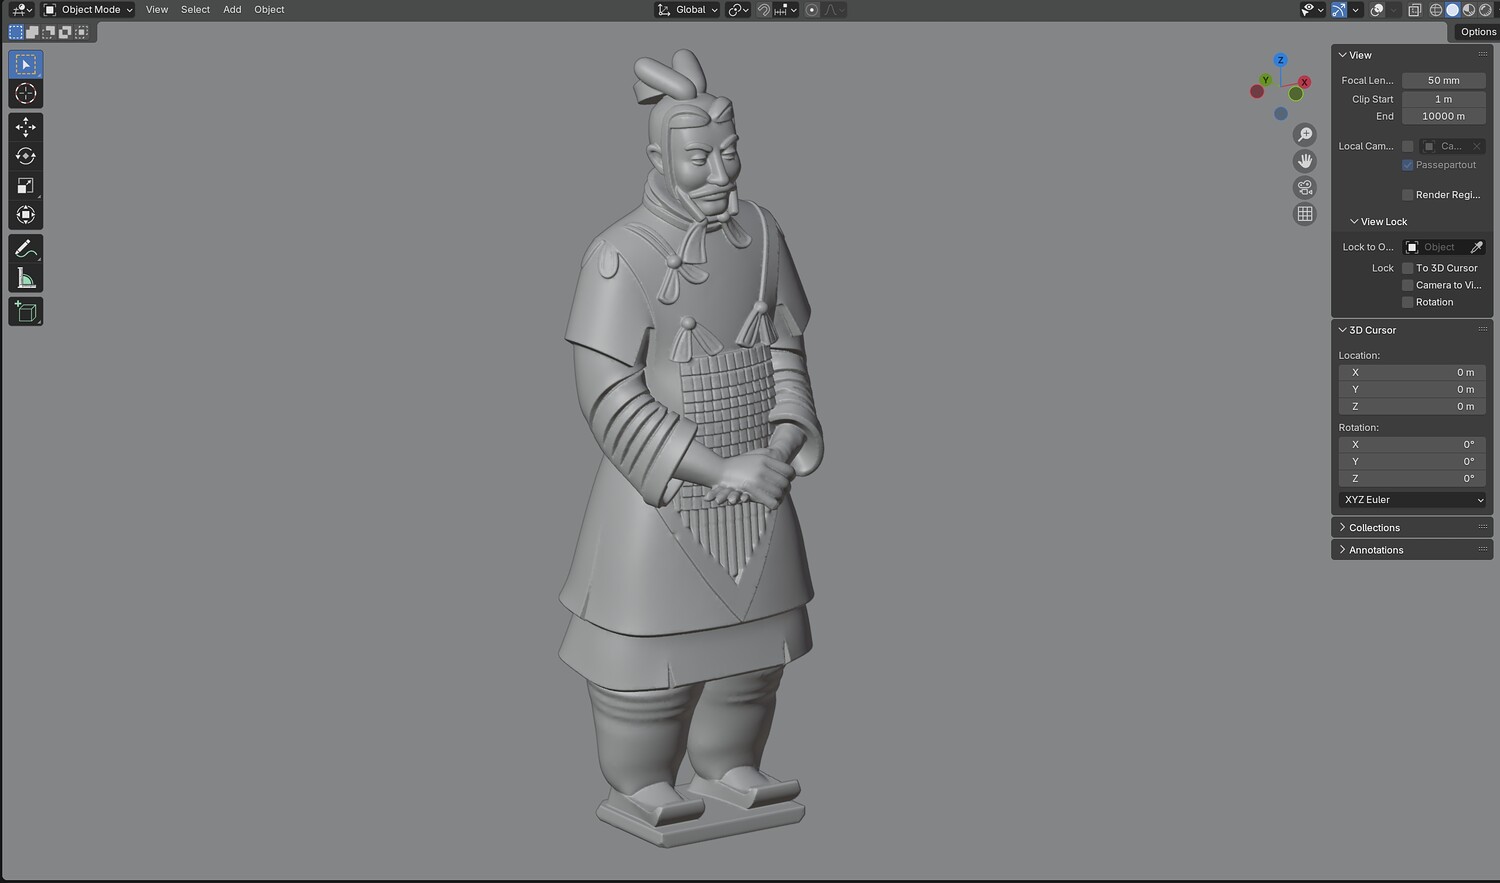Set selection mode to new selection
The height and width of the screenshot is (883, 1500).
16,32
